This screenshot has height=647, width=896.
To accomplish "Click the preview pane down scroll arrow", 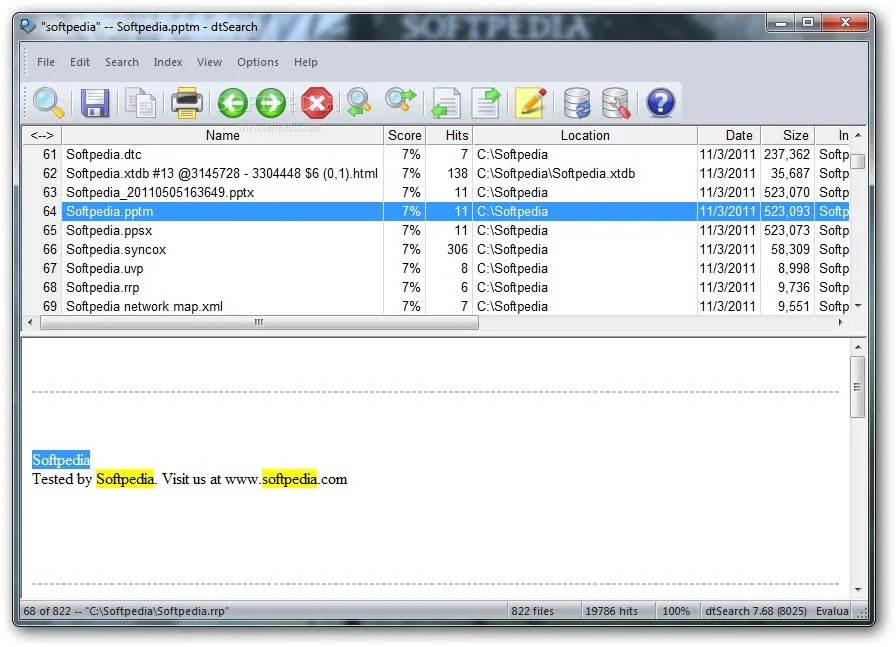I will point(858,589).
